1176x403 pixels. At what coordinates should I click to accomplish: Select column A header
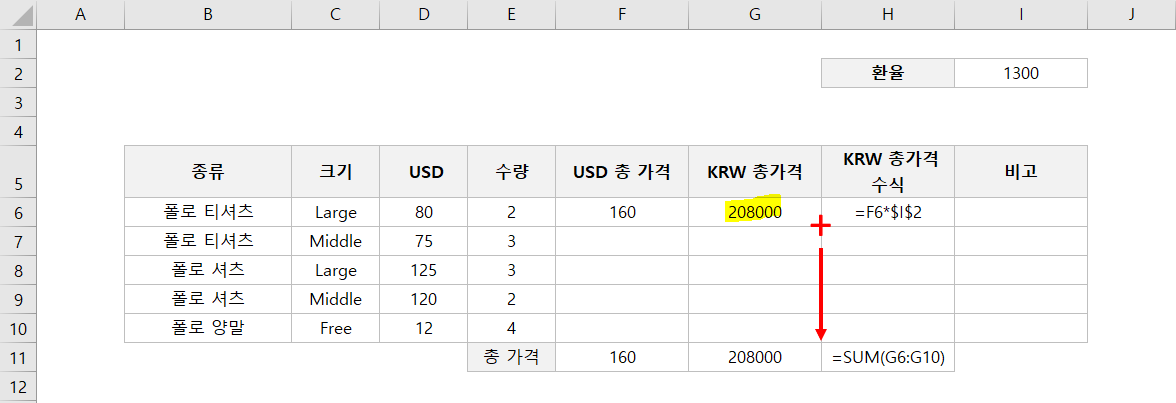click(x=80, y=15)
